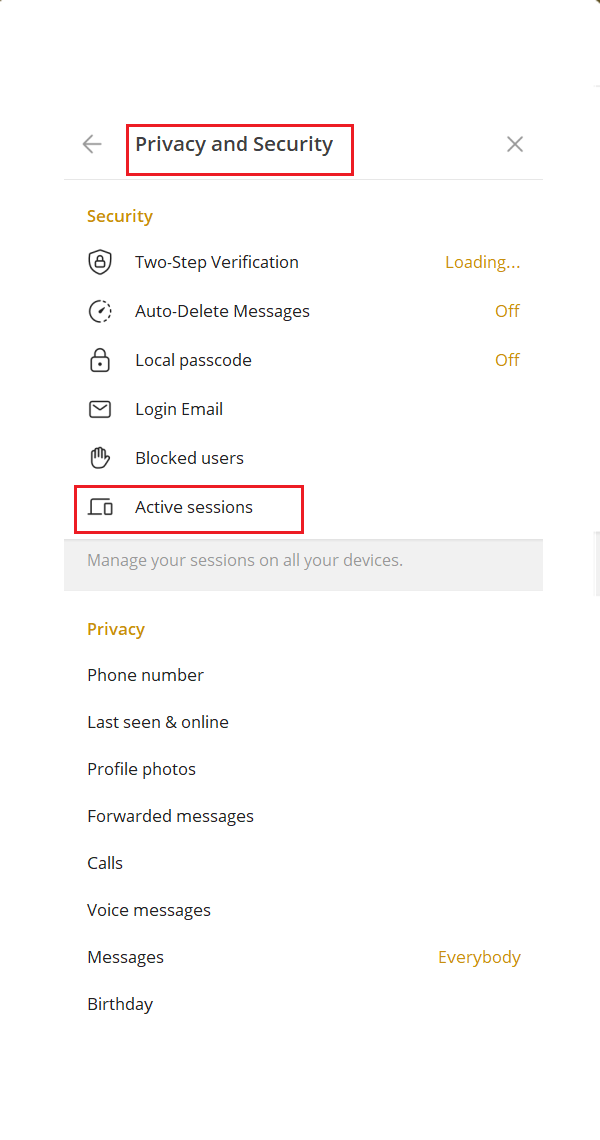Image resolution: width=600 pixels, height=1140 pixels.
Task: Click the back arrow icon
Action: [x=92, y=144]
